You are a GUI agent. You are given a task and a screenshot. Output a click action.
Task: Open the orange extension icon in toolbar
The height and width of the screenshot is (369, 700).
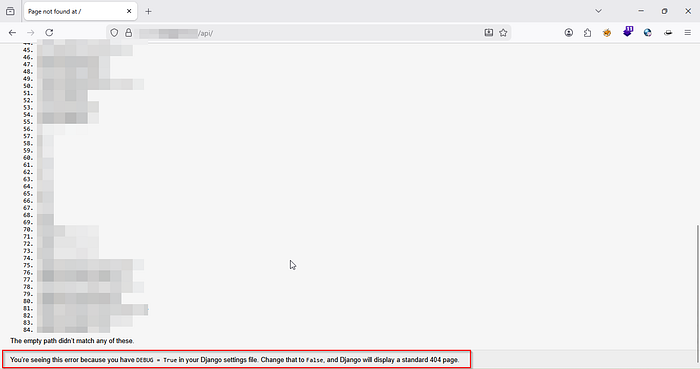(607, 33)
